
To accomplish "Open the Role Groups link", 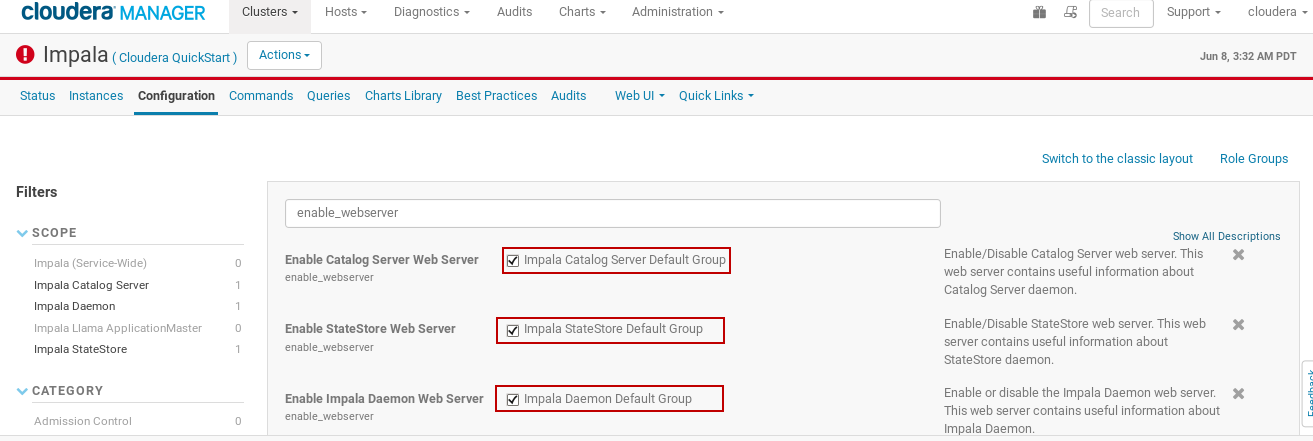I will tap(1254, 159).
